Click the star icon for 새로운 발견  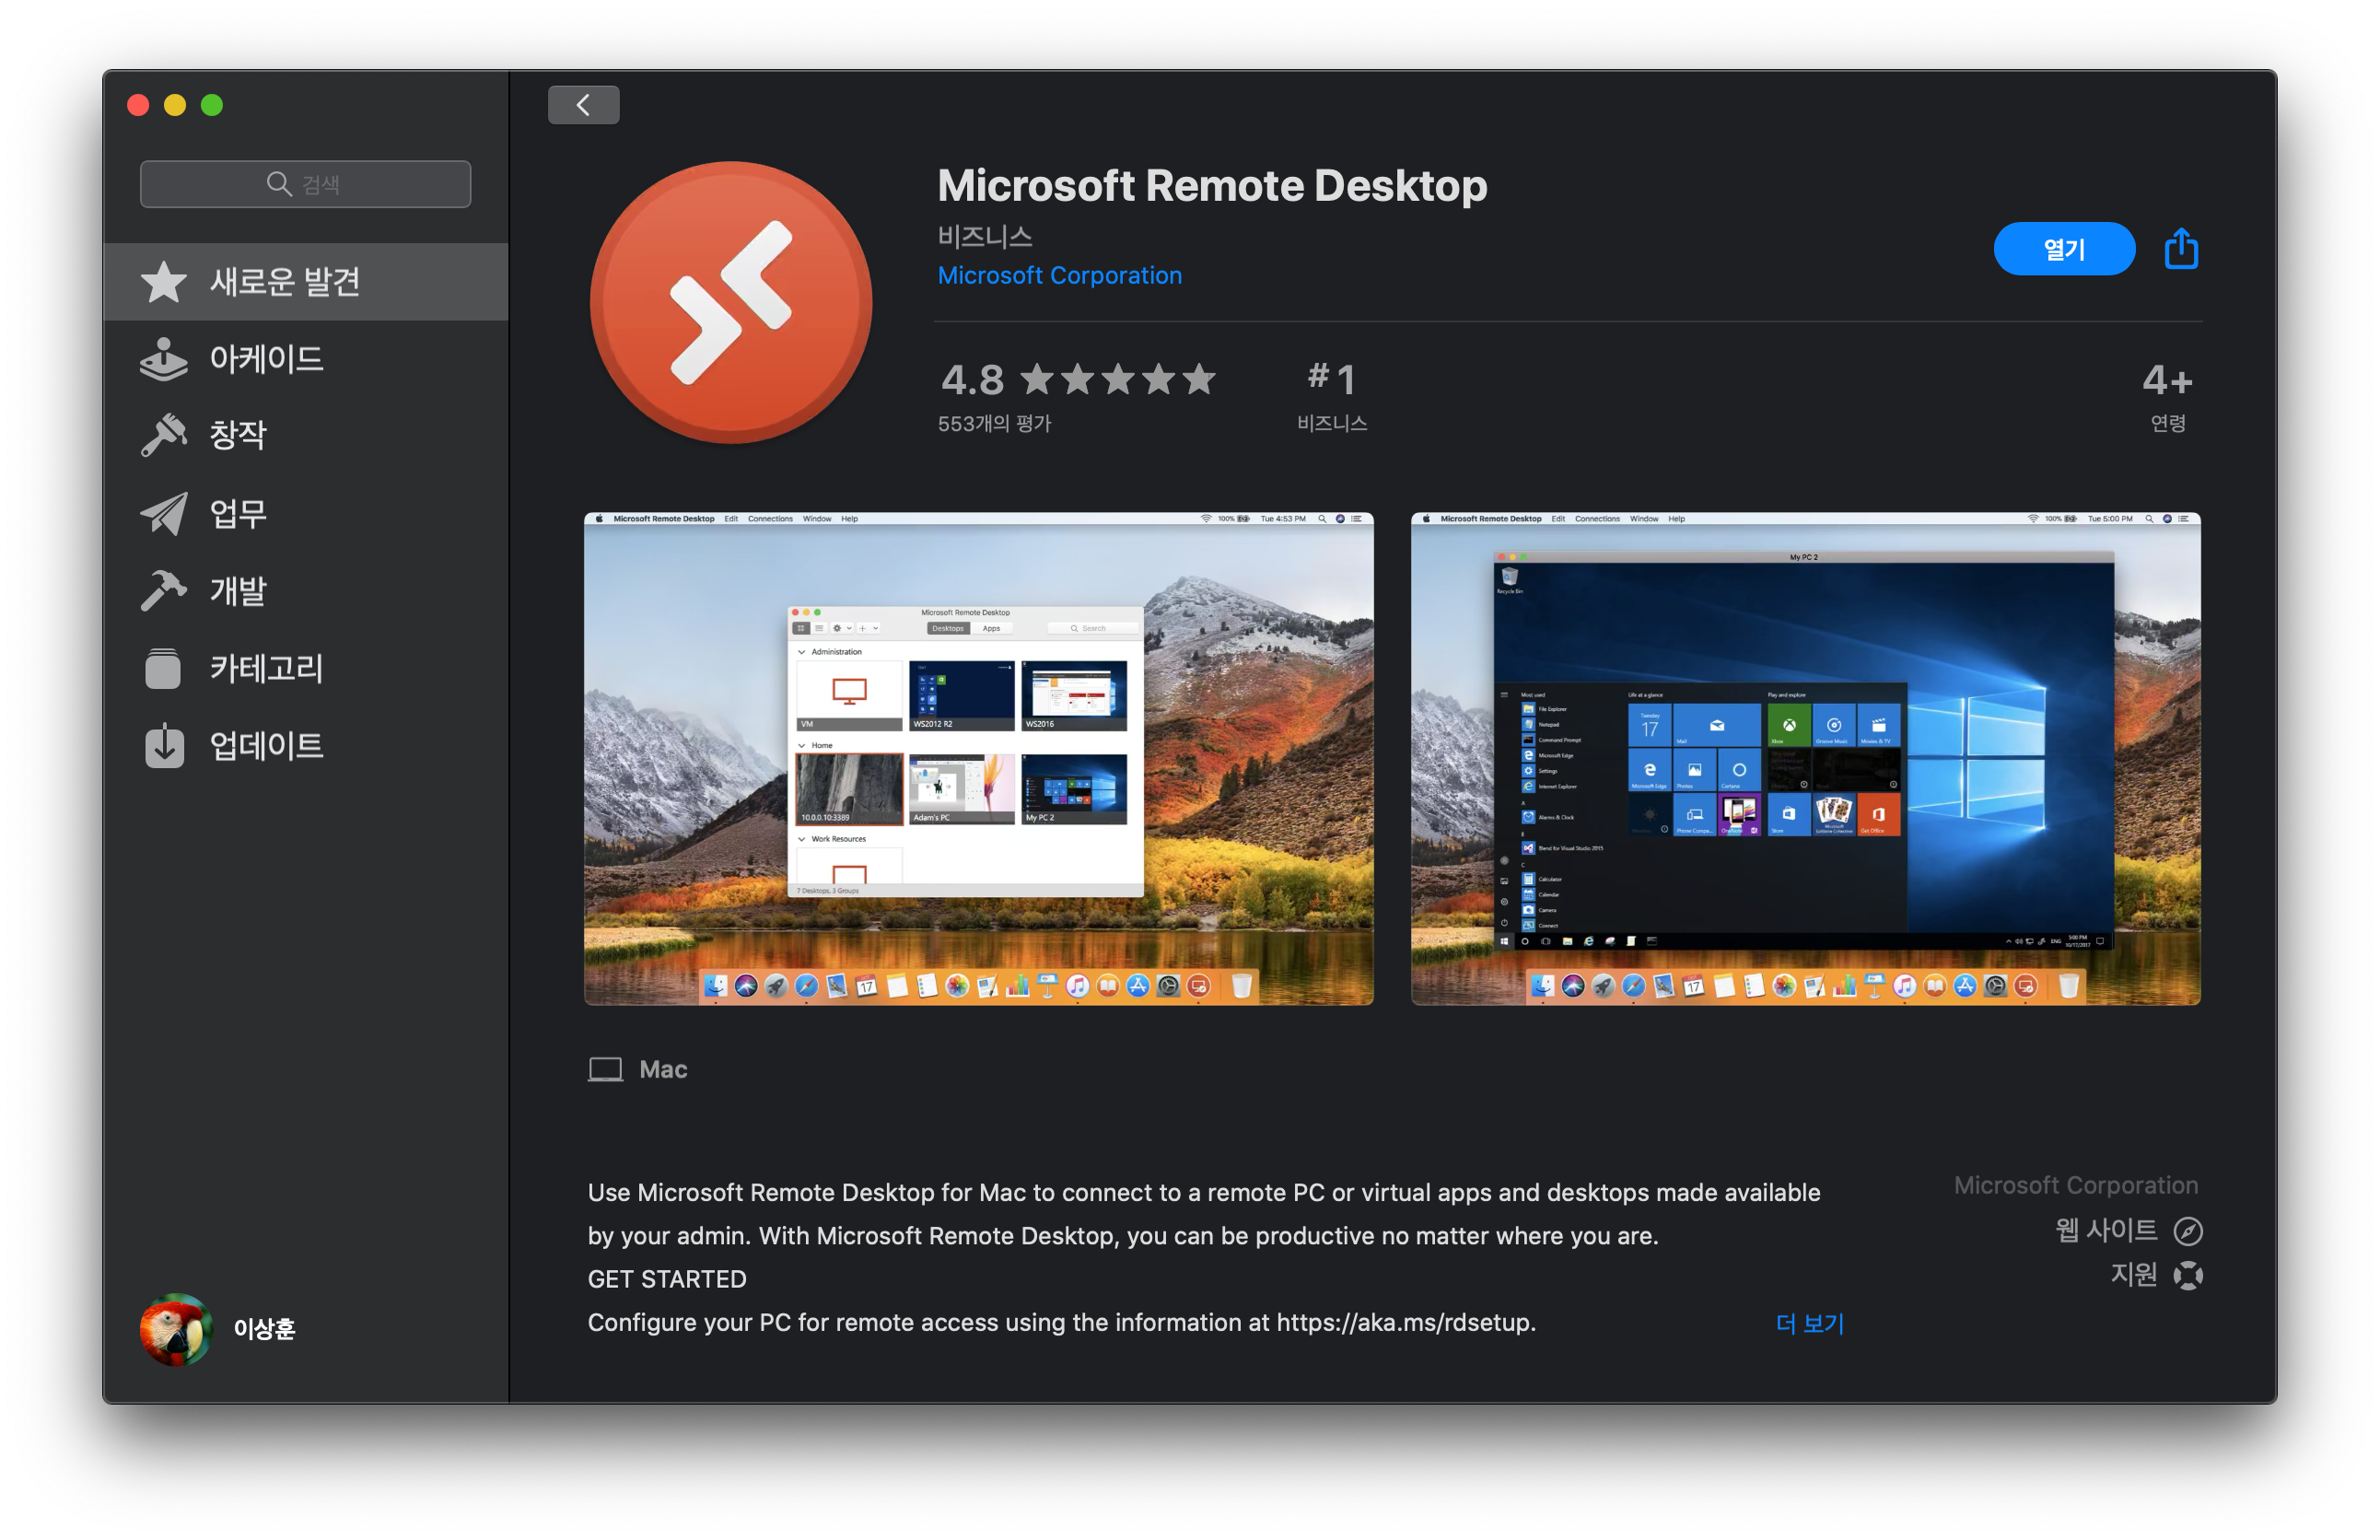click(x=163, y=282)
